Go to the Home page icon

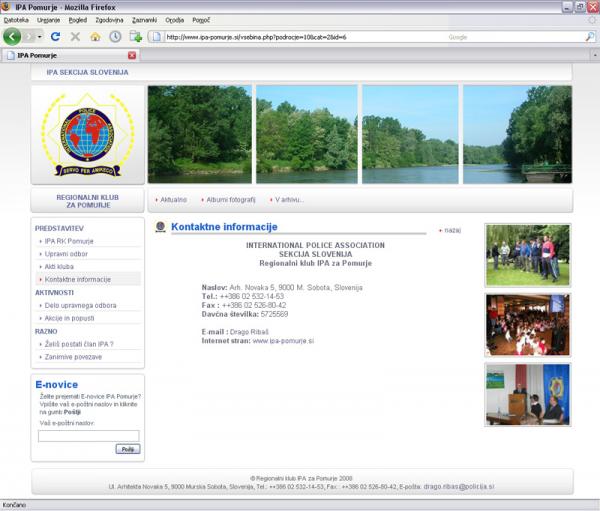[95, 36]
